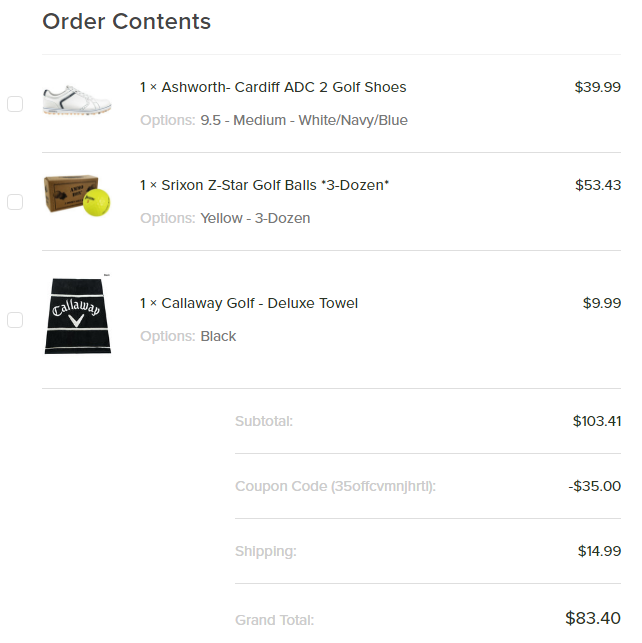
Task: Tick the checkbox for Ashworth golf shoes
Action: [x=15, y=104]
